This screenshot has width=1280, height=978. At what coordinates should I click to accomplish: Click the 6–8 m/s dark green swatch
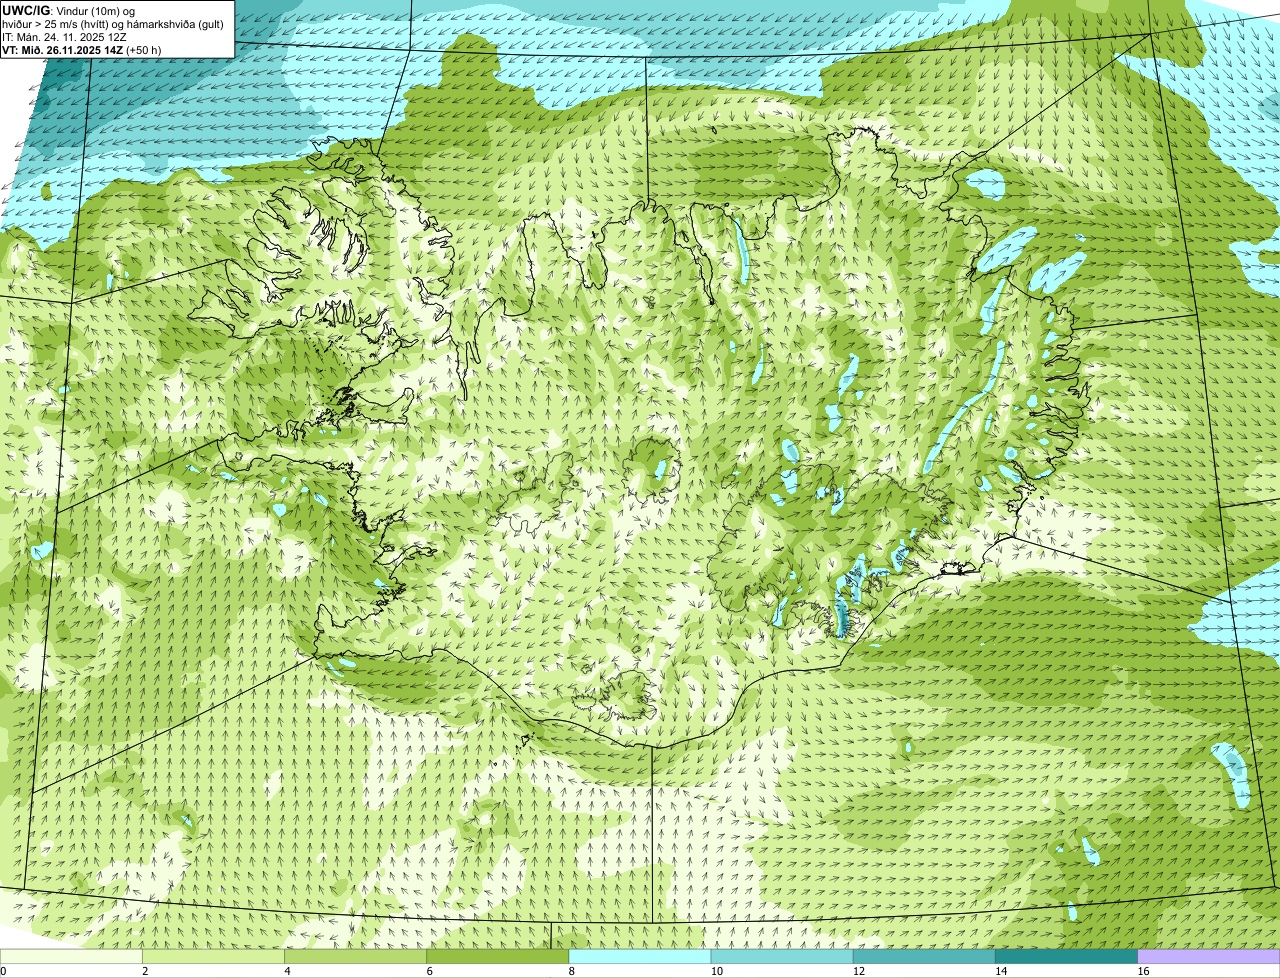[x=497, y=957]
